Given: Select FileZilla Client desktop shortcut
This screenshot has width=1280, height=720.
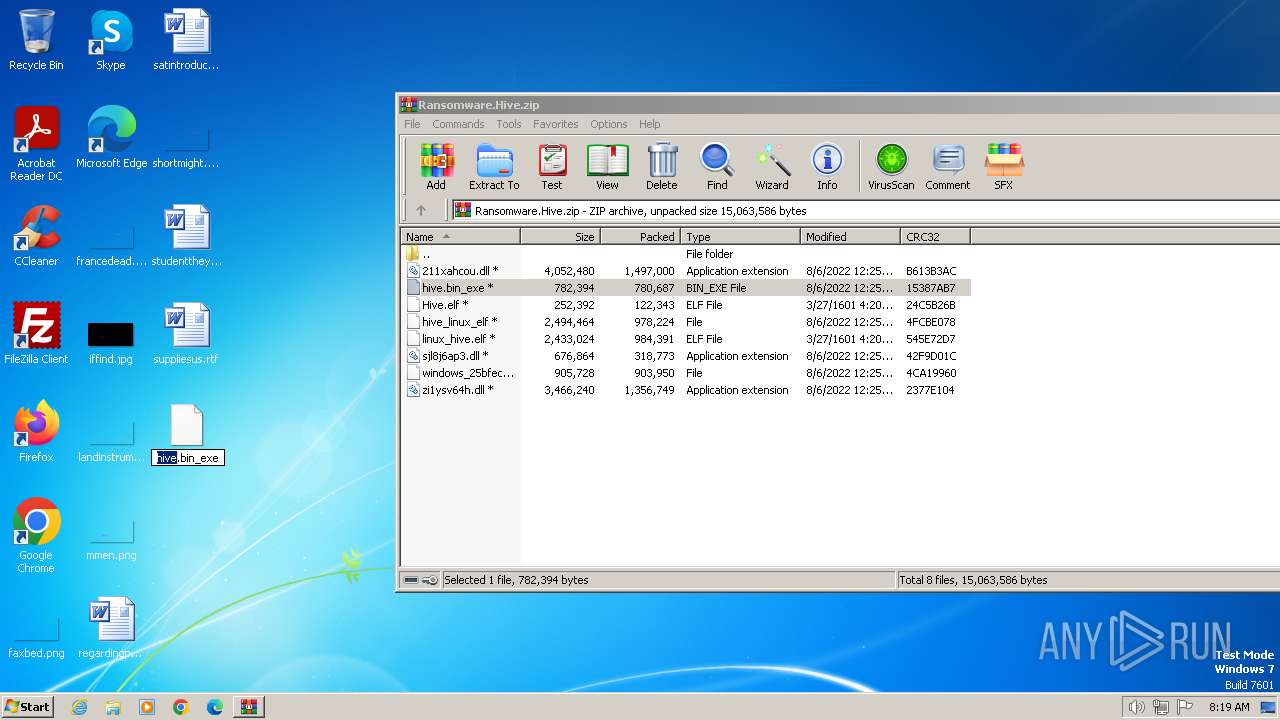Looking at the screenshot, I should coord(36,334).
